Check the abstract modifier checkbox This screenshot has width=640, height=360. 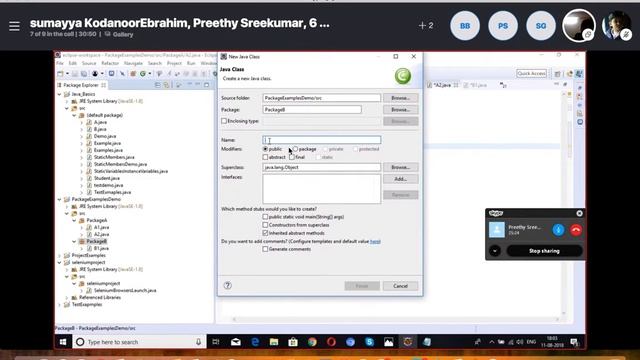pyautogui.click(x=265, y=157)
